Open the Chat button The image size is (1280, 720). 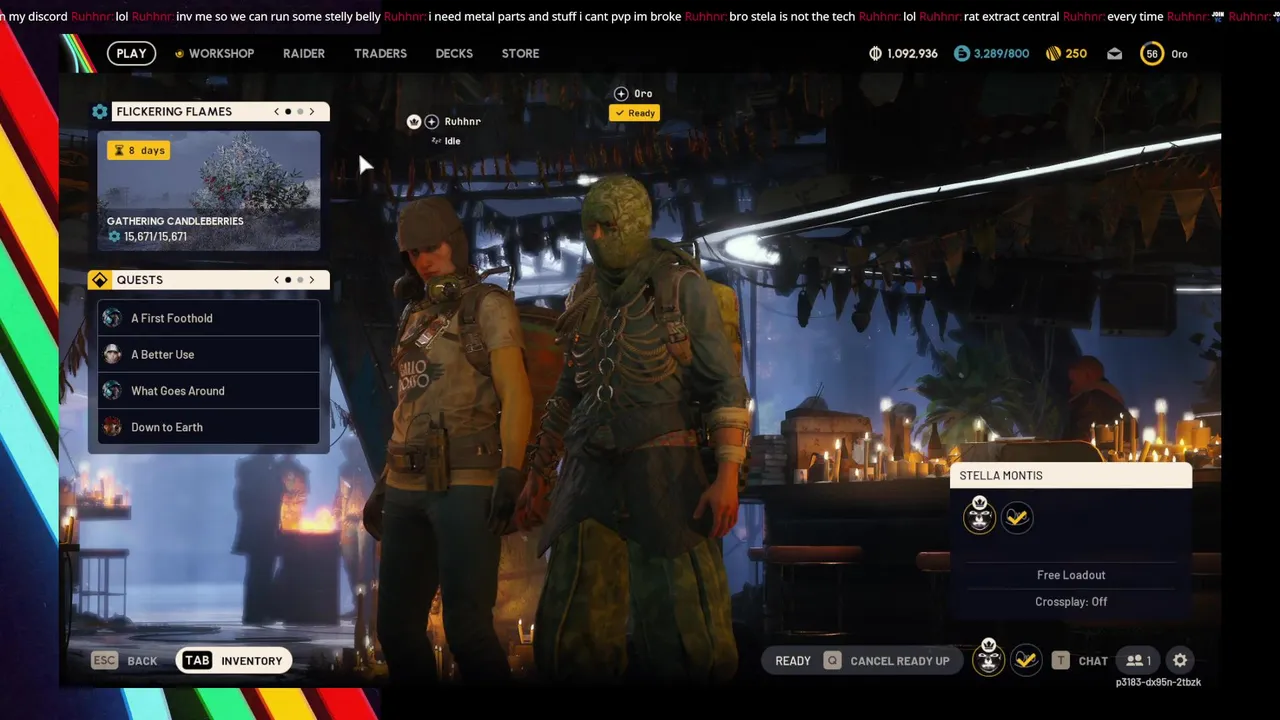[1081, 661]
